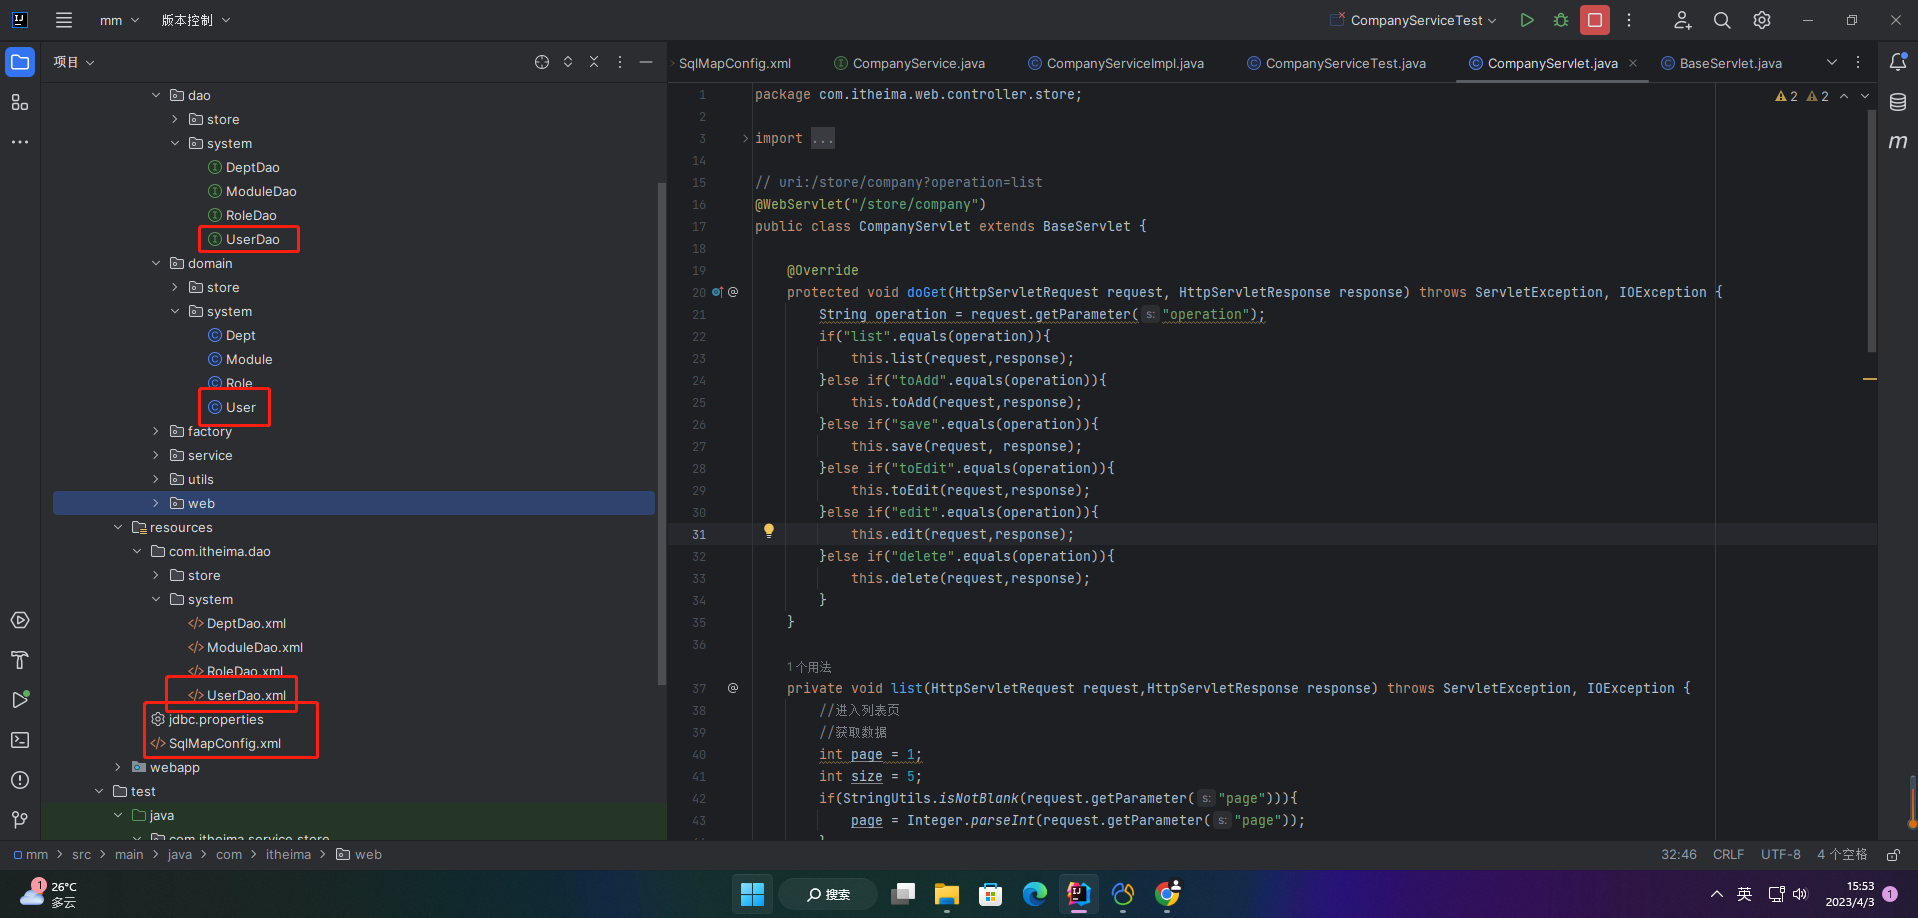The image size is (1918, 918).
Task: Switch to the SqlMapConfig.xml tab
Action: click(x=734, y=63)
